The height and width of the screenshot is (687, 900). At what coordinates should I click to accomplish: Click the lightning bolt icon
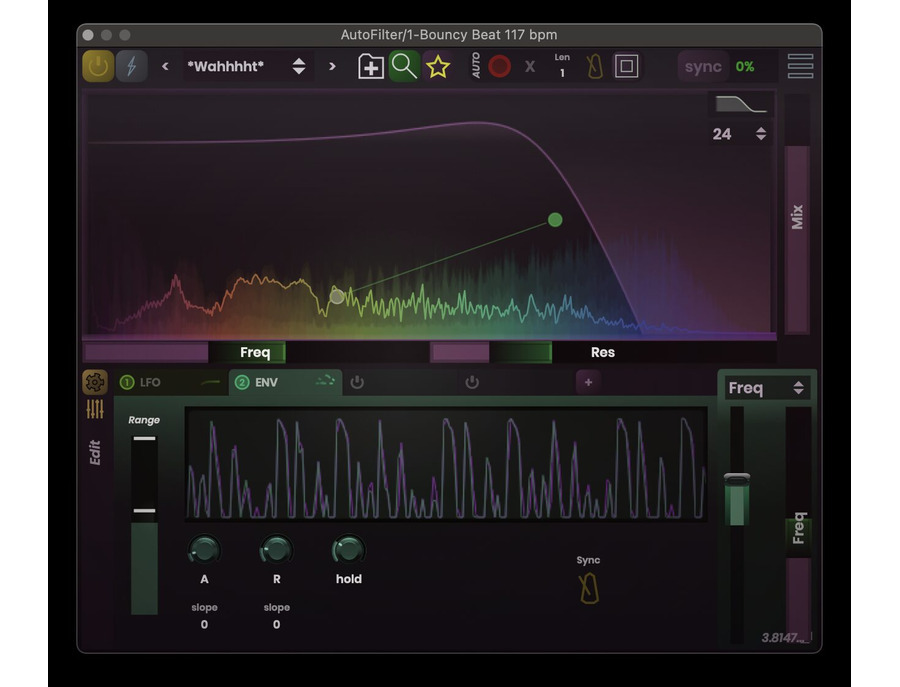(x=131, y=67)
